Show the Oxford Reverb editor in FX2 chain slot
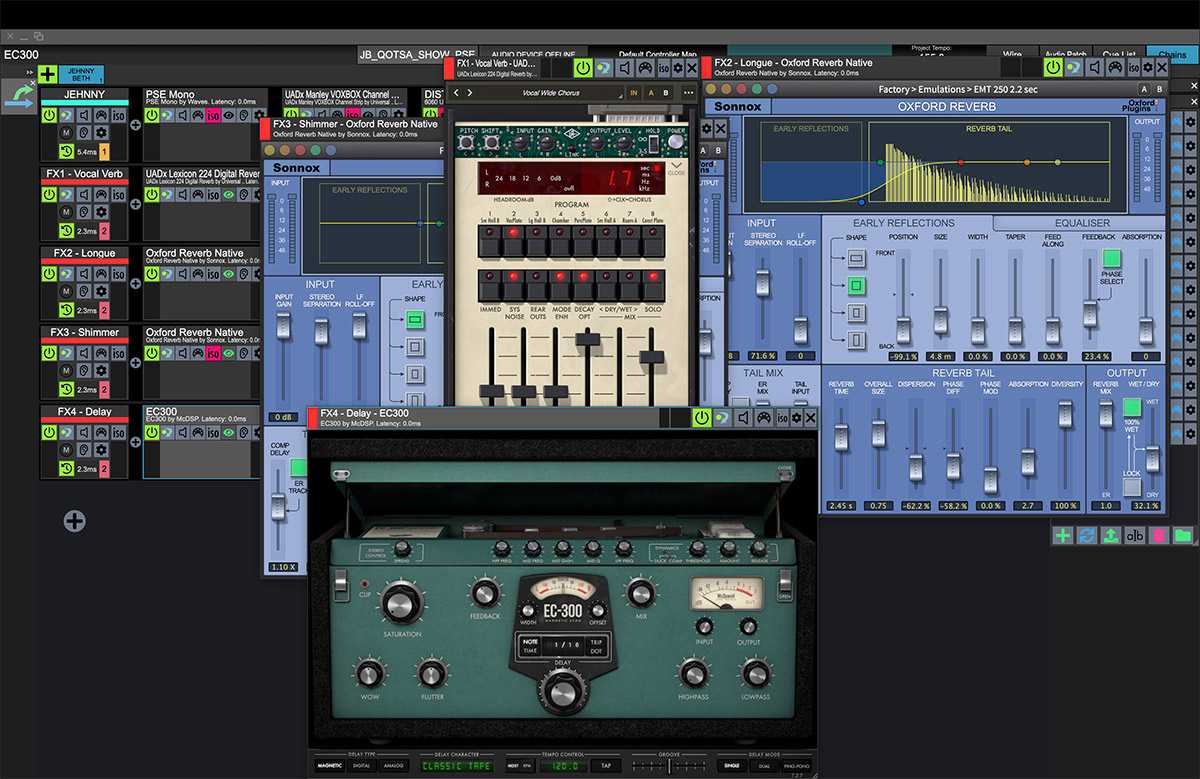This screenshot has height=779, width=1200. (x=228, y=273)
